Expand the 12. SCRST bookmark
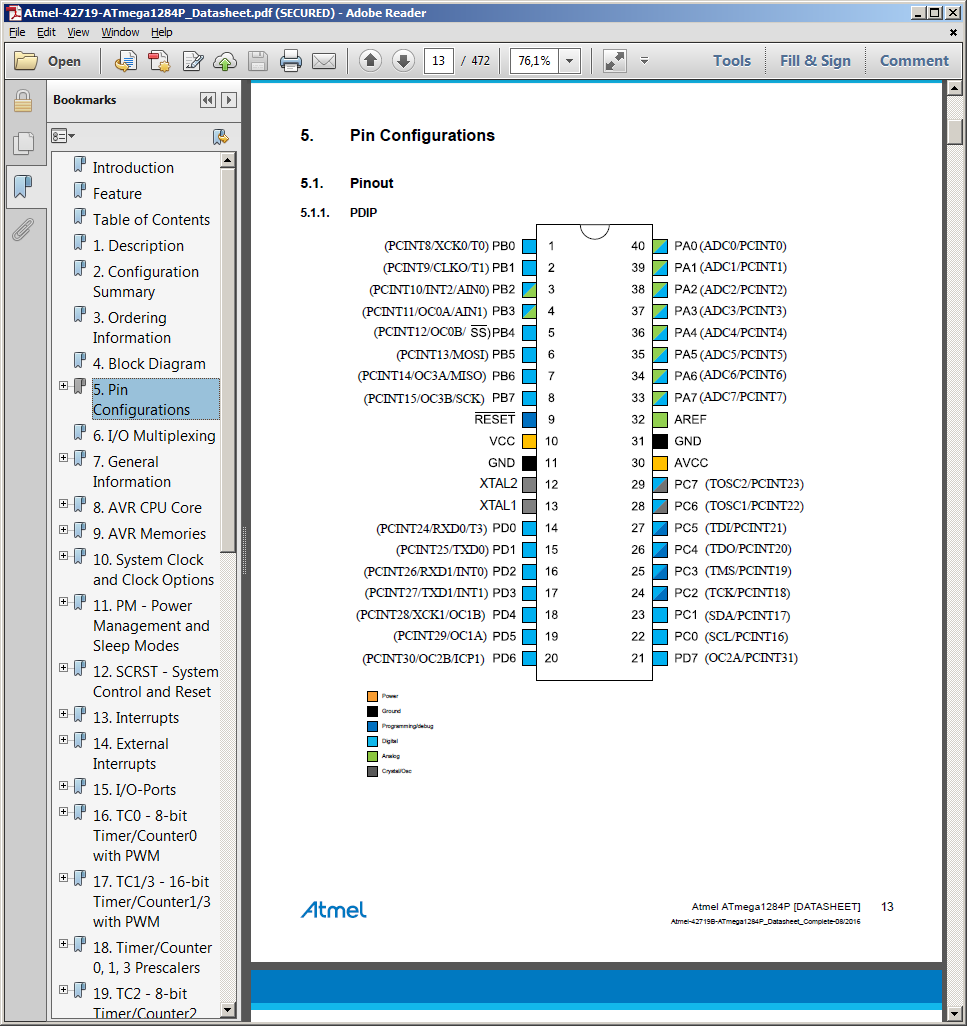967x1026 pixels. pos(63,667)
